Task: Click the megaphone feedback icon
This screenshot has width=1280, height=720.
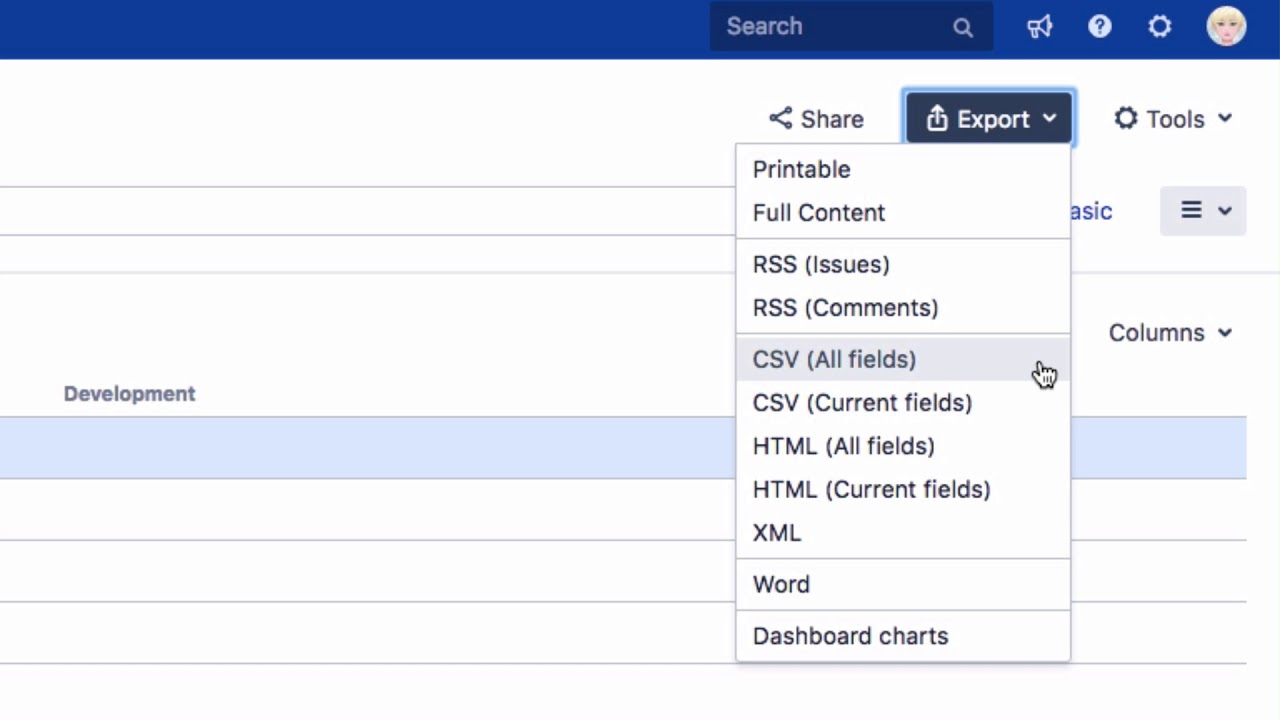Action: coord(1040,27)
